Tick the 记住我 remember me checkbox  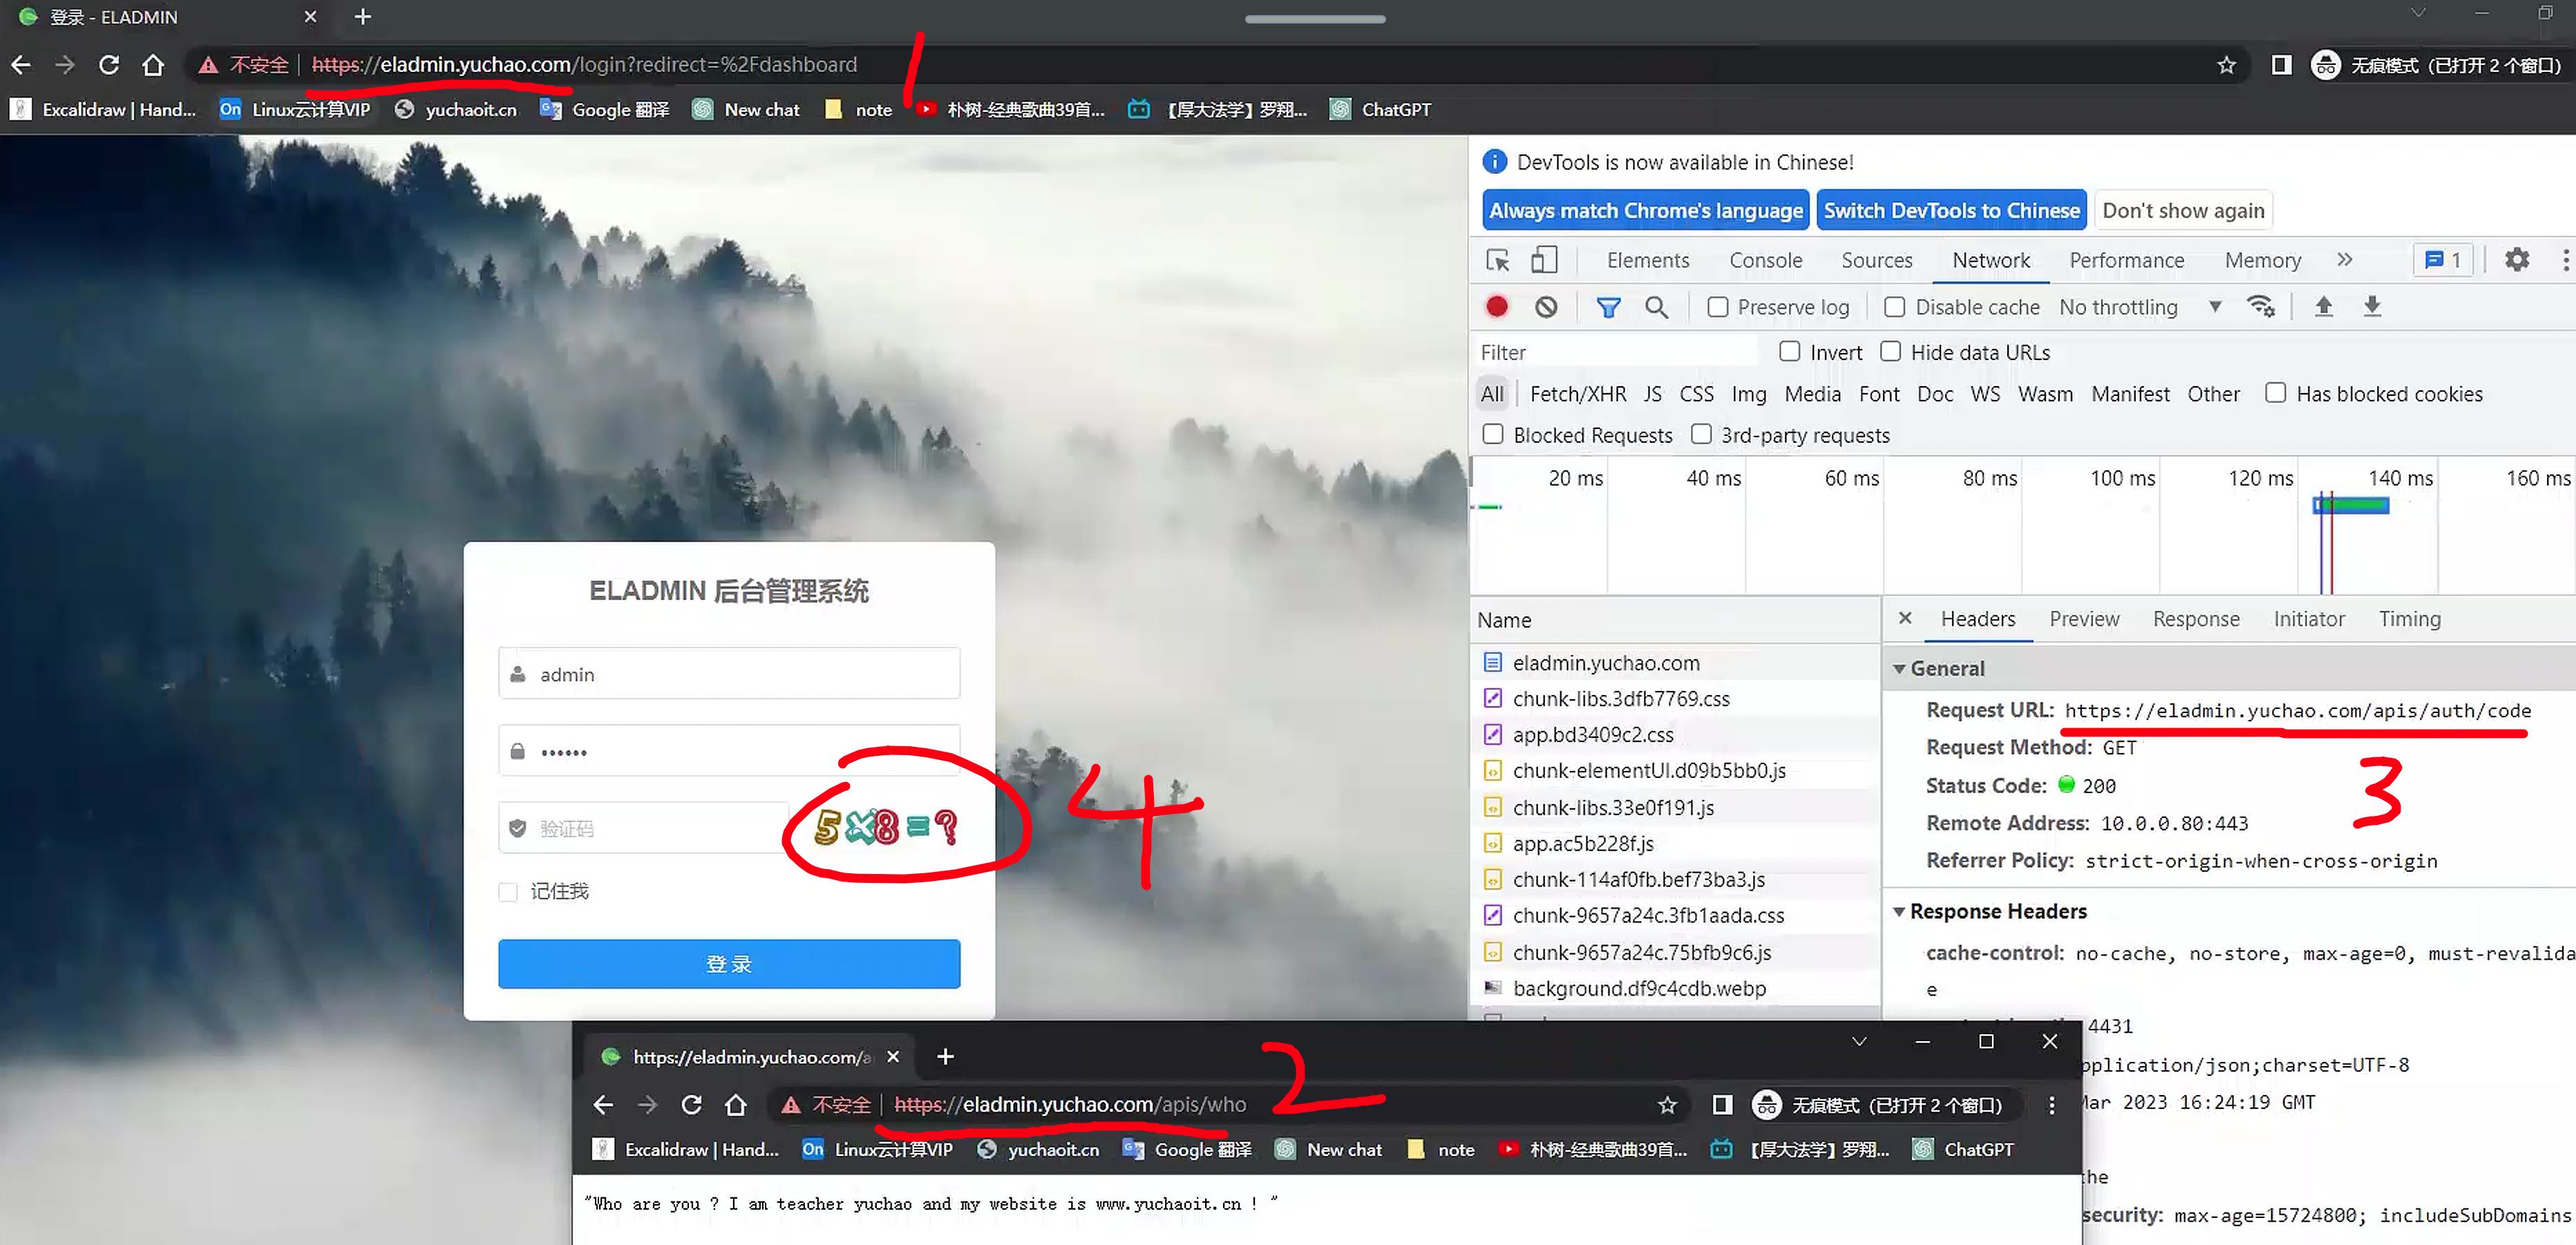pyautogui.click(x=508, y=891)
